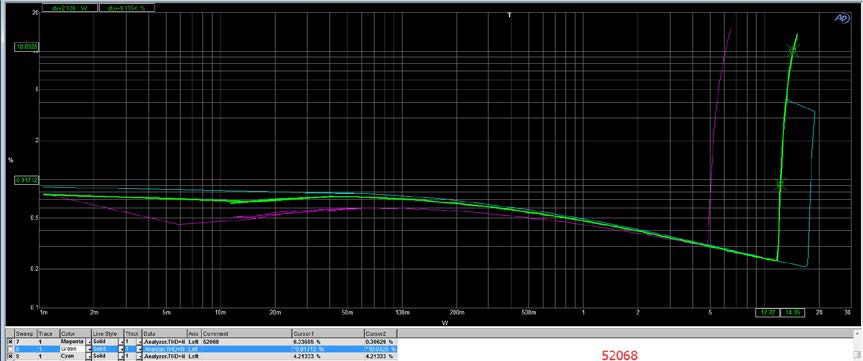Viewport: 863px width, 361px height.
Task: Click the 10.0325 Y-axis cursor value label
Action: pos(26,47)
